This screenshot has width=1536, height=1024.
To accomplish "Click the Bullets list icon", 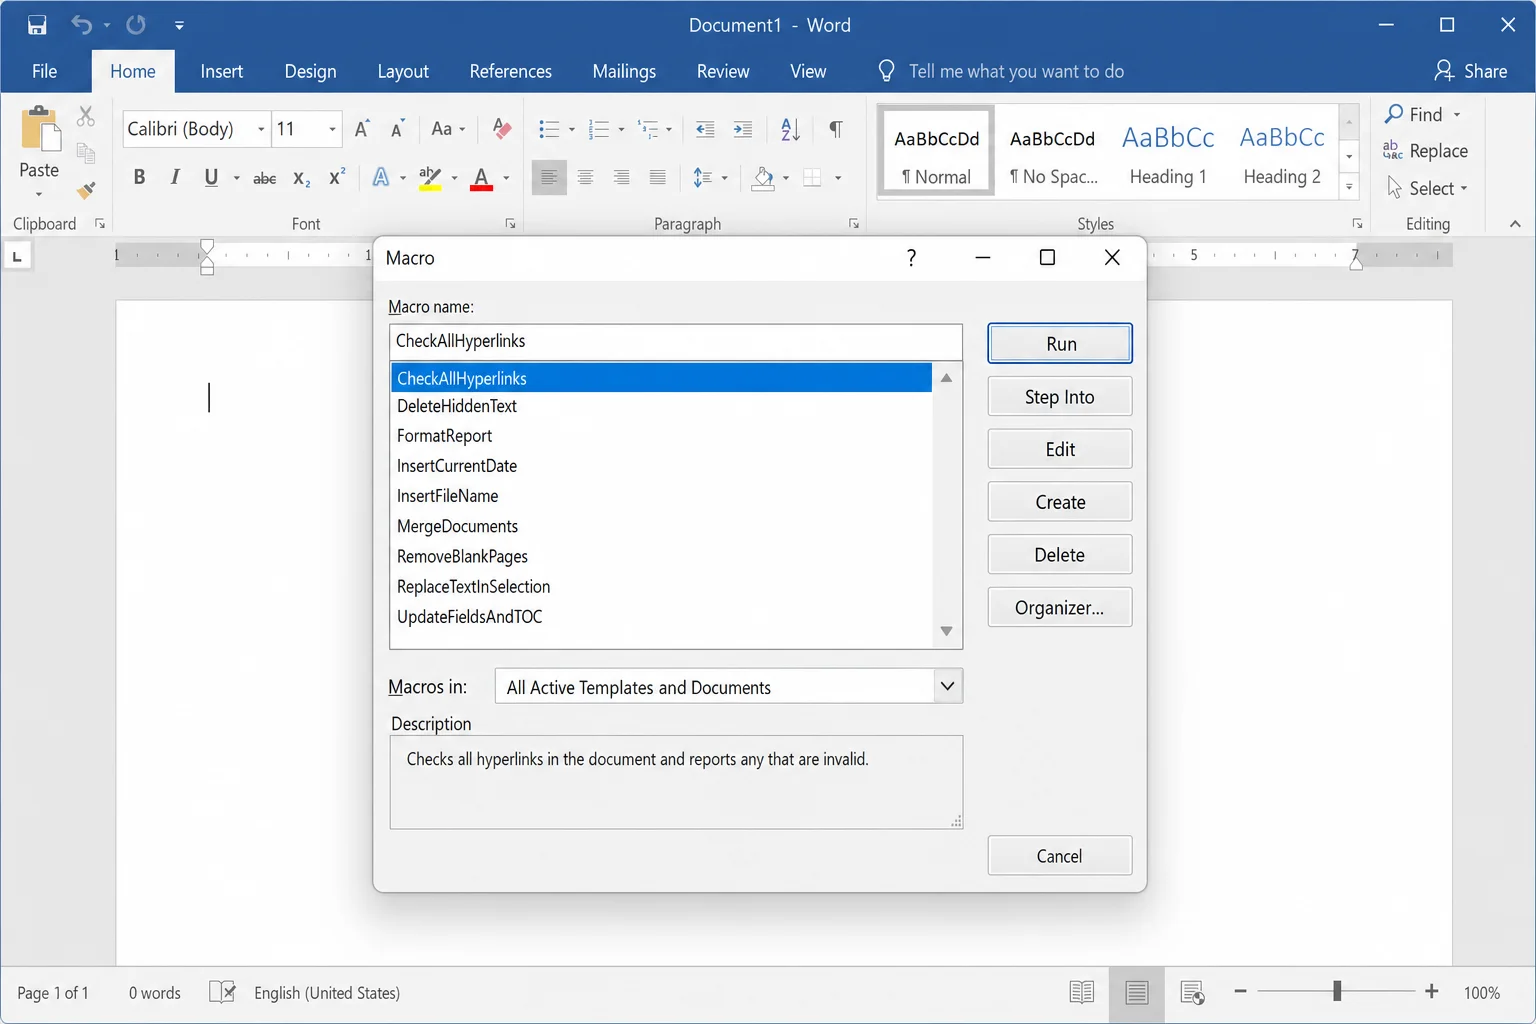I will click(x=549, y=129).
